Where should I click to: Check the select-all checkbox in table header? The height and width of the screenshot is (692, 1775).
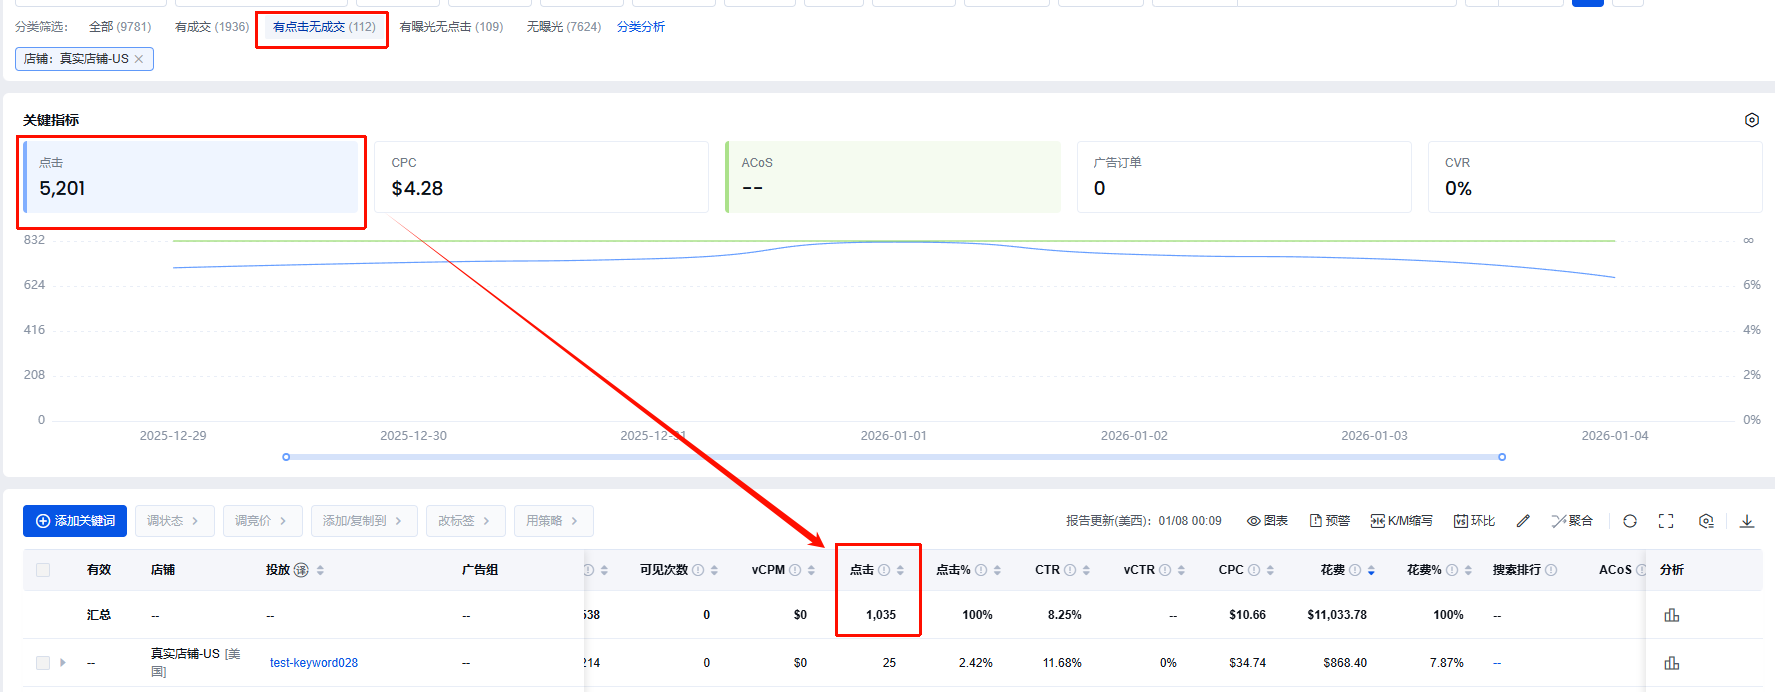pos(43,570)
